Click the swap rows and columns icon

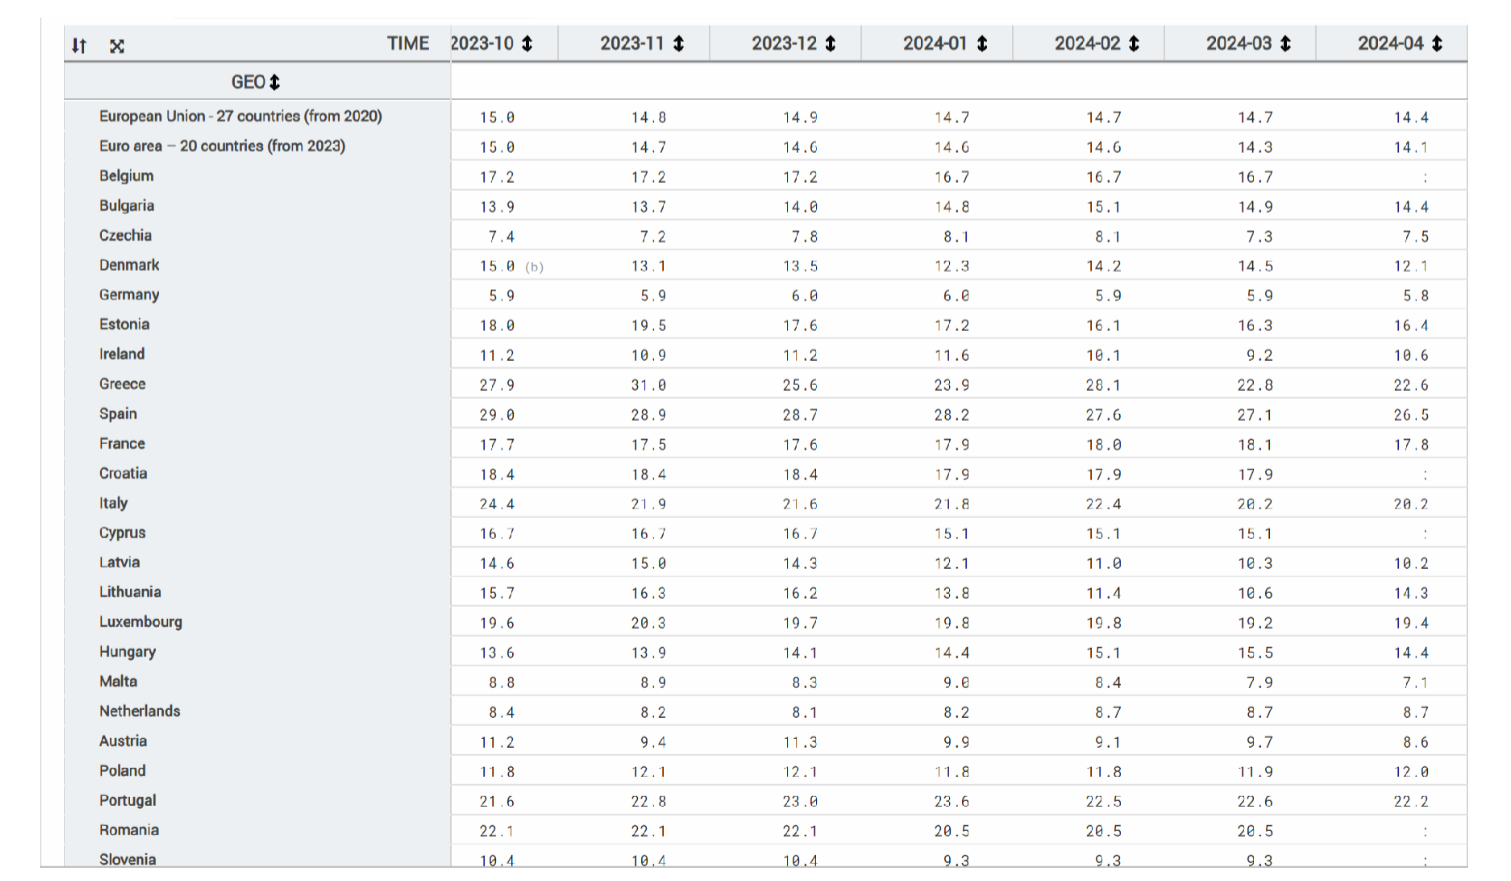tap(80, 46)
